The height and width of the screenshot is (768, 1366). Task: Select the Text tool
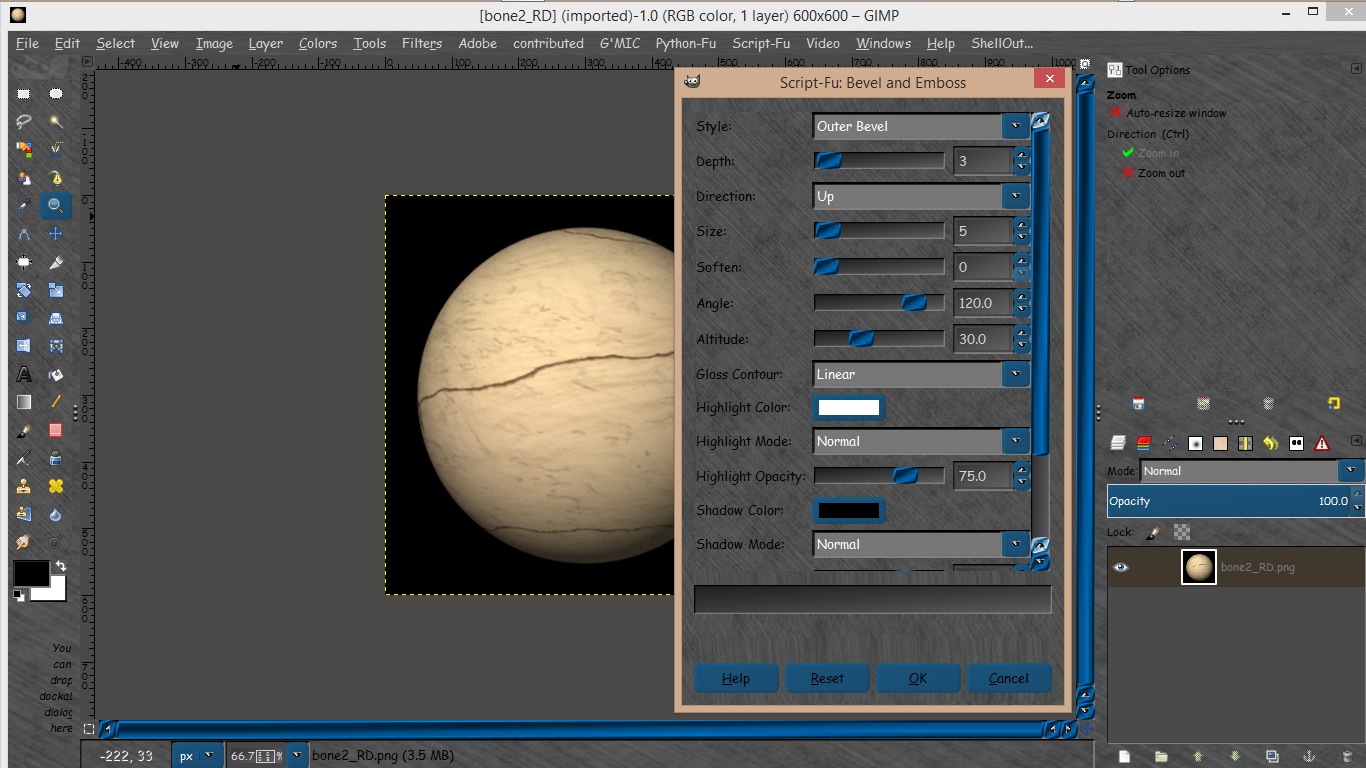(x=24, y=375)
